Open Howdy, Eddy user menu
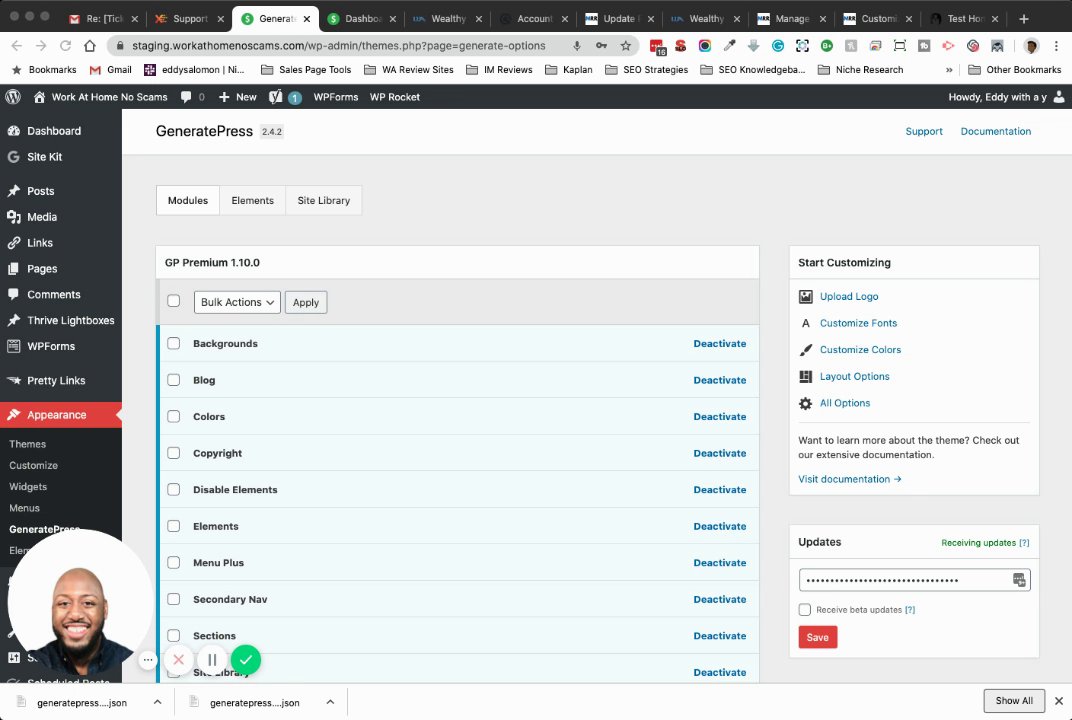Image resolution: width=1072 pixels, height=720 pixels. click(x=1006, y=97)
